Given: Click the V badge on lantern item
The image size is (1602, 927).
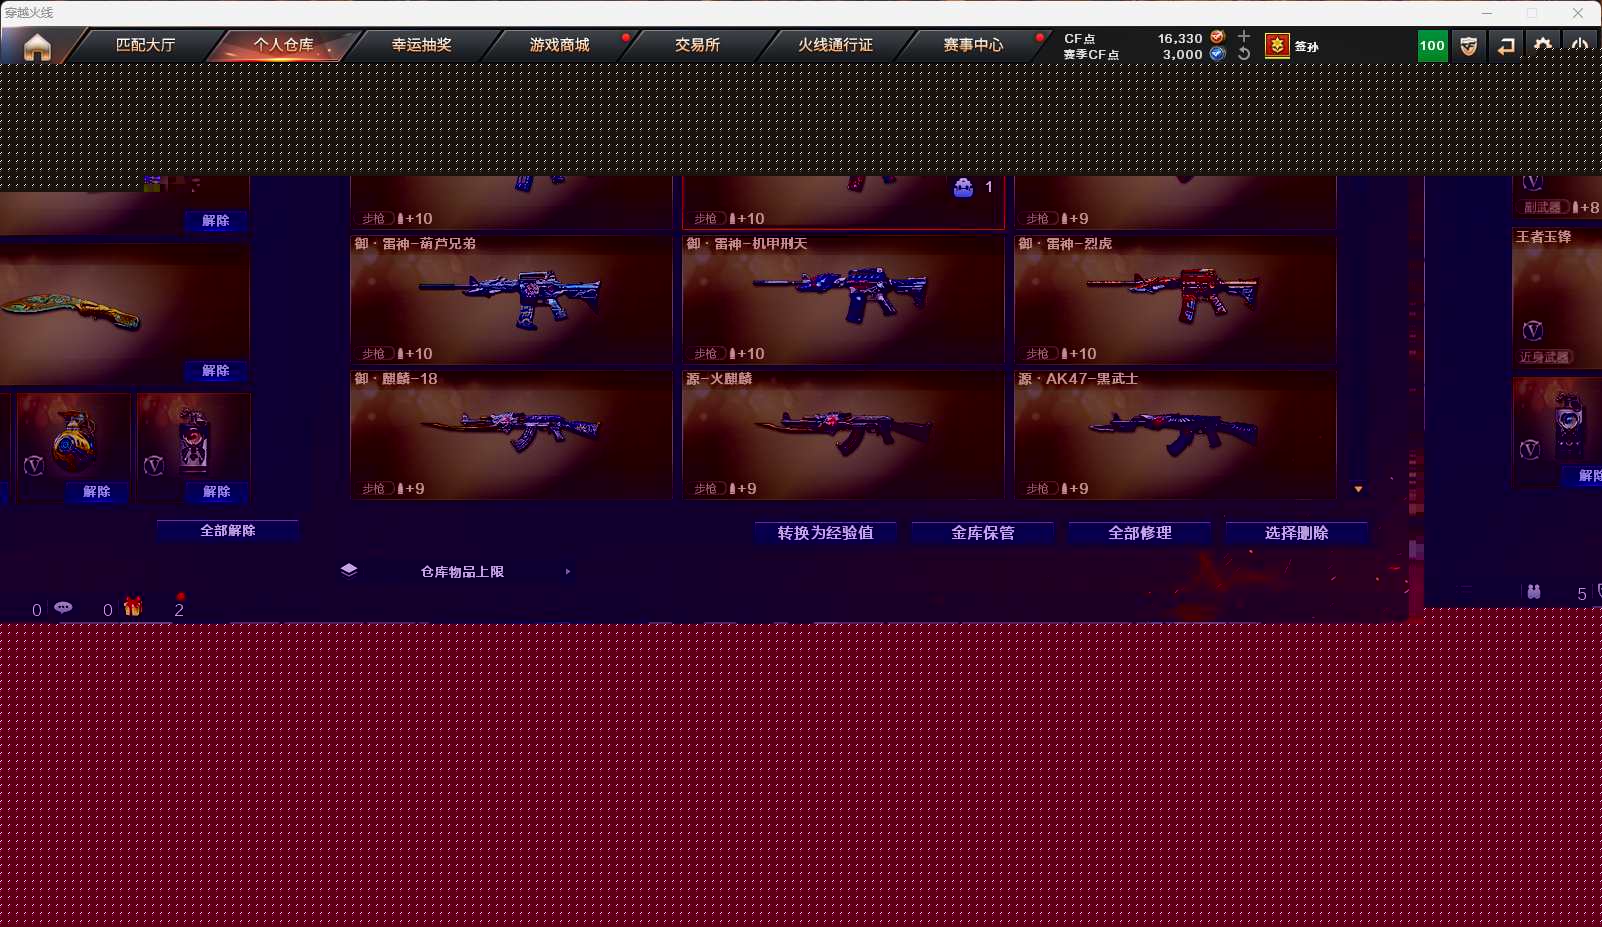Looking at the screenshot, I should (154, 466).
